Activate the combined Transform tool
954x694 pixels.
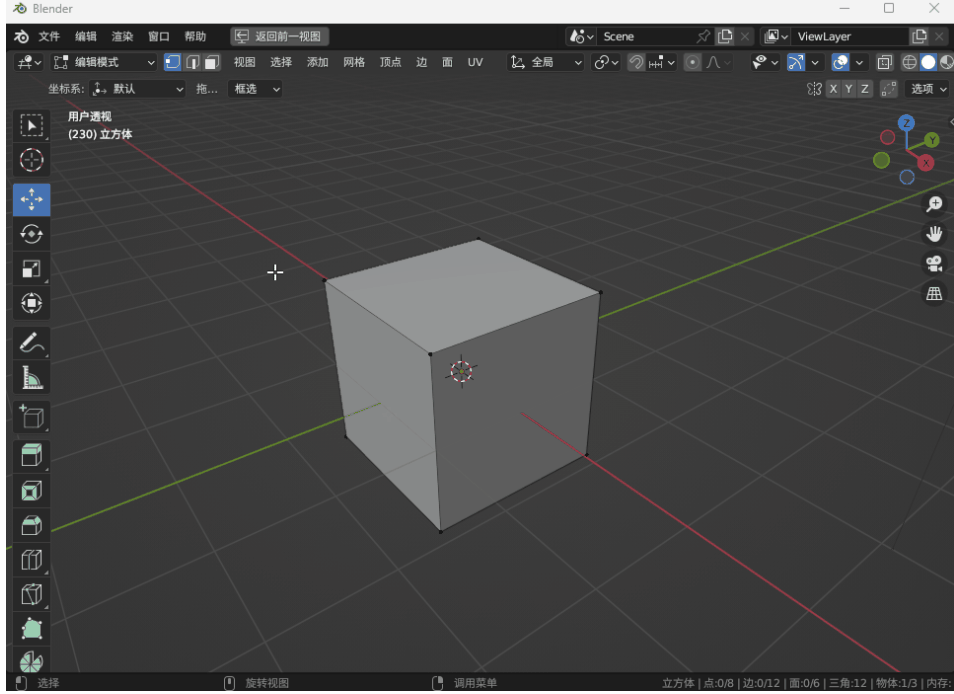coord(31,303)
